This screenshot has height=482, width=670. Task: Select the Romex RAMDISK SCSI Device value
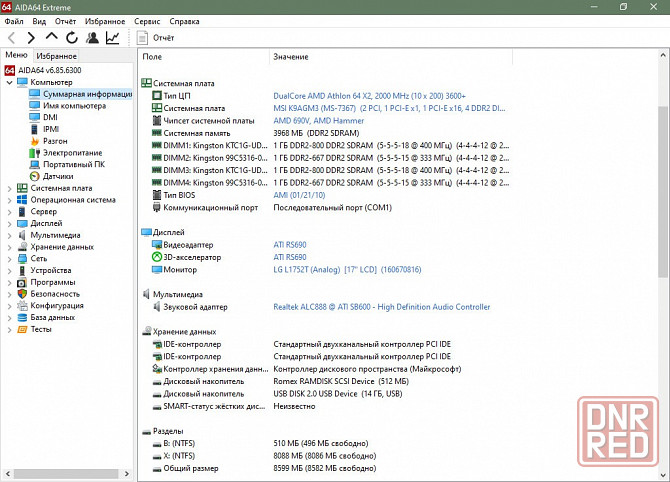(341, 381)
